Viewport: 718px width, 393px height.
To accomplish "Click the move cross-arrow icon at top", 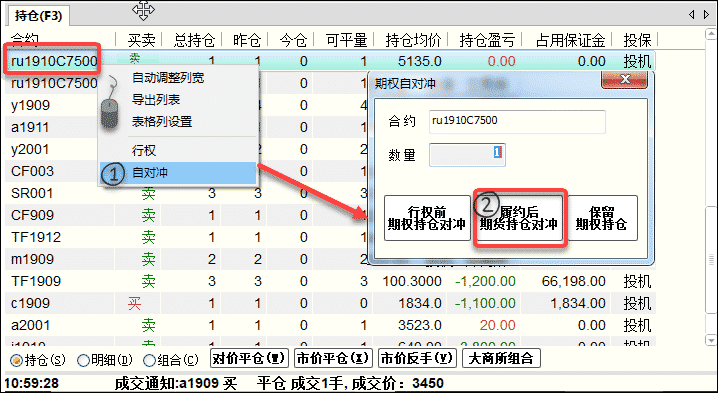I will pyautogui.click(x=143, y=11).
